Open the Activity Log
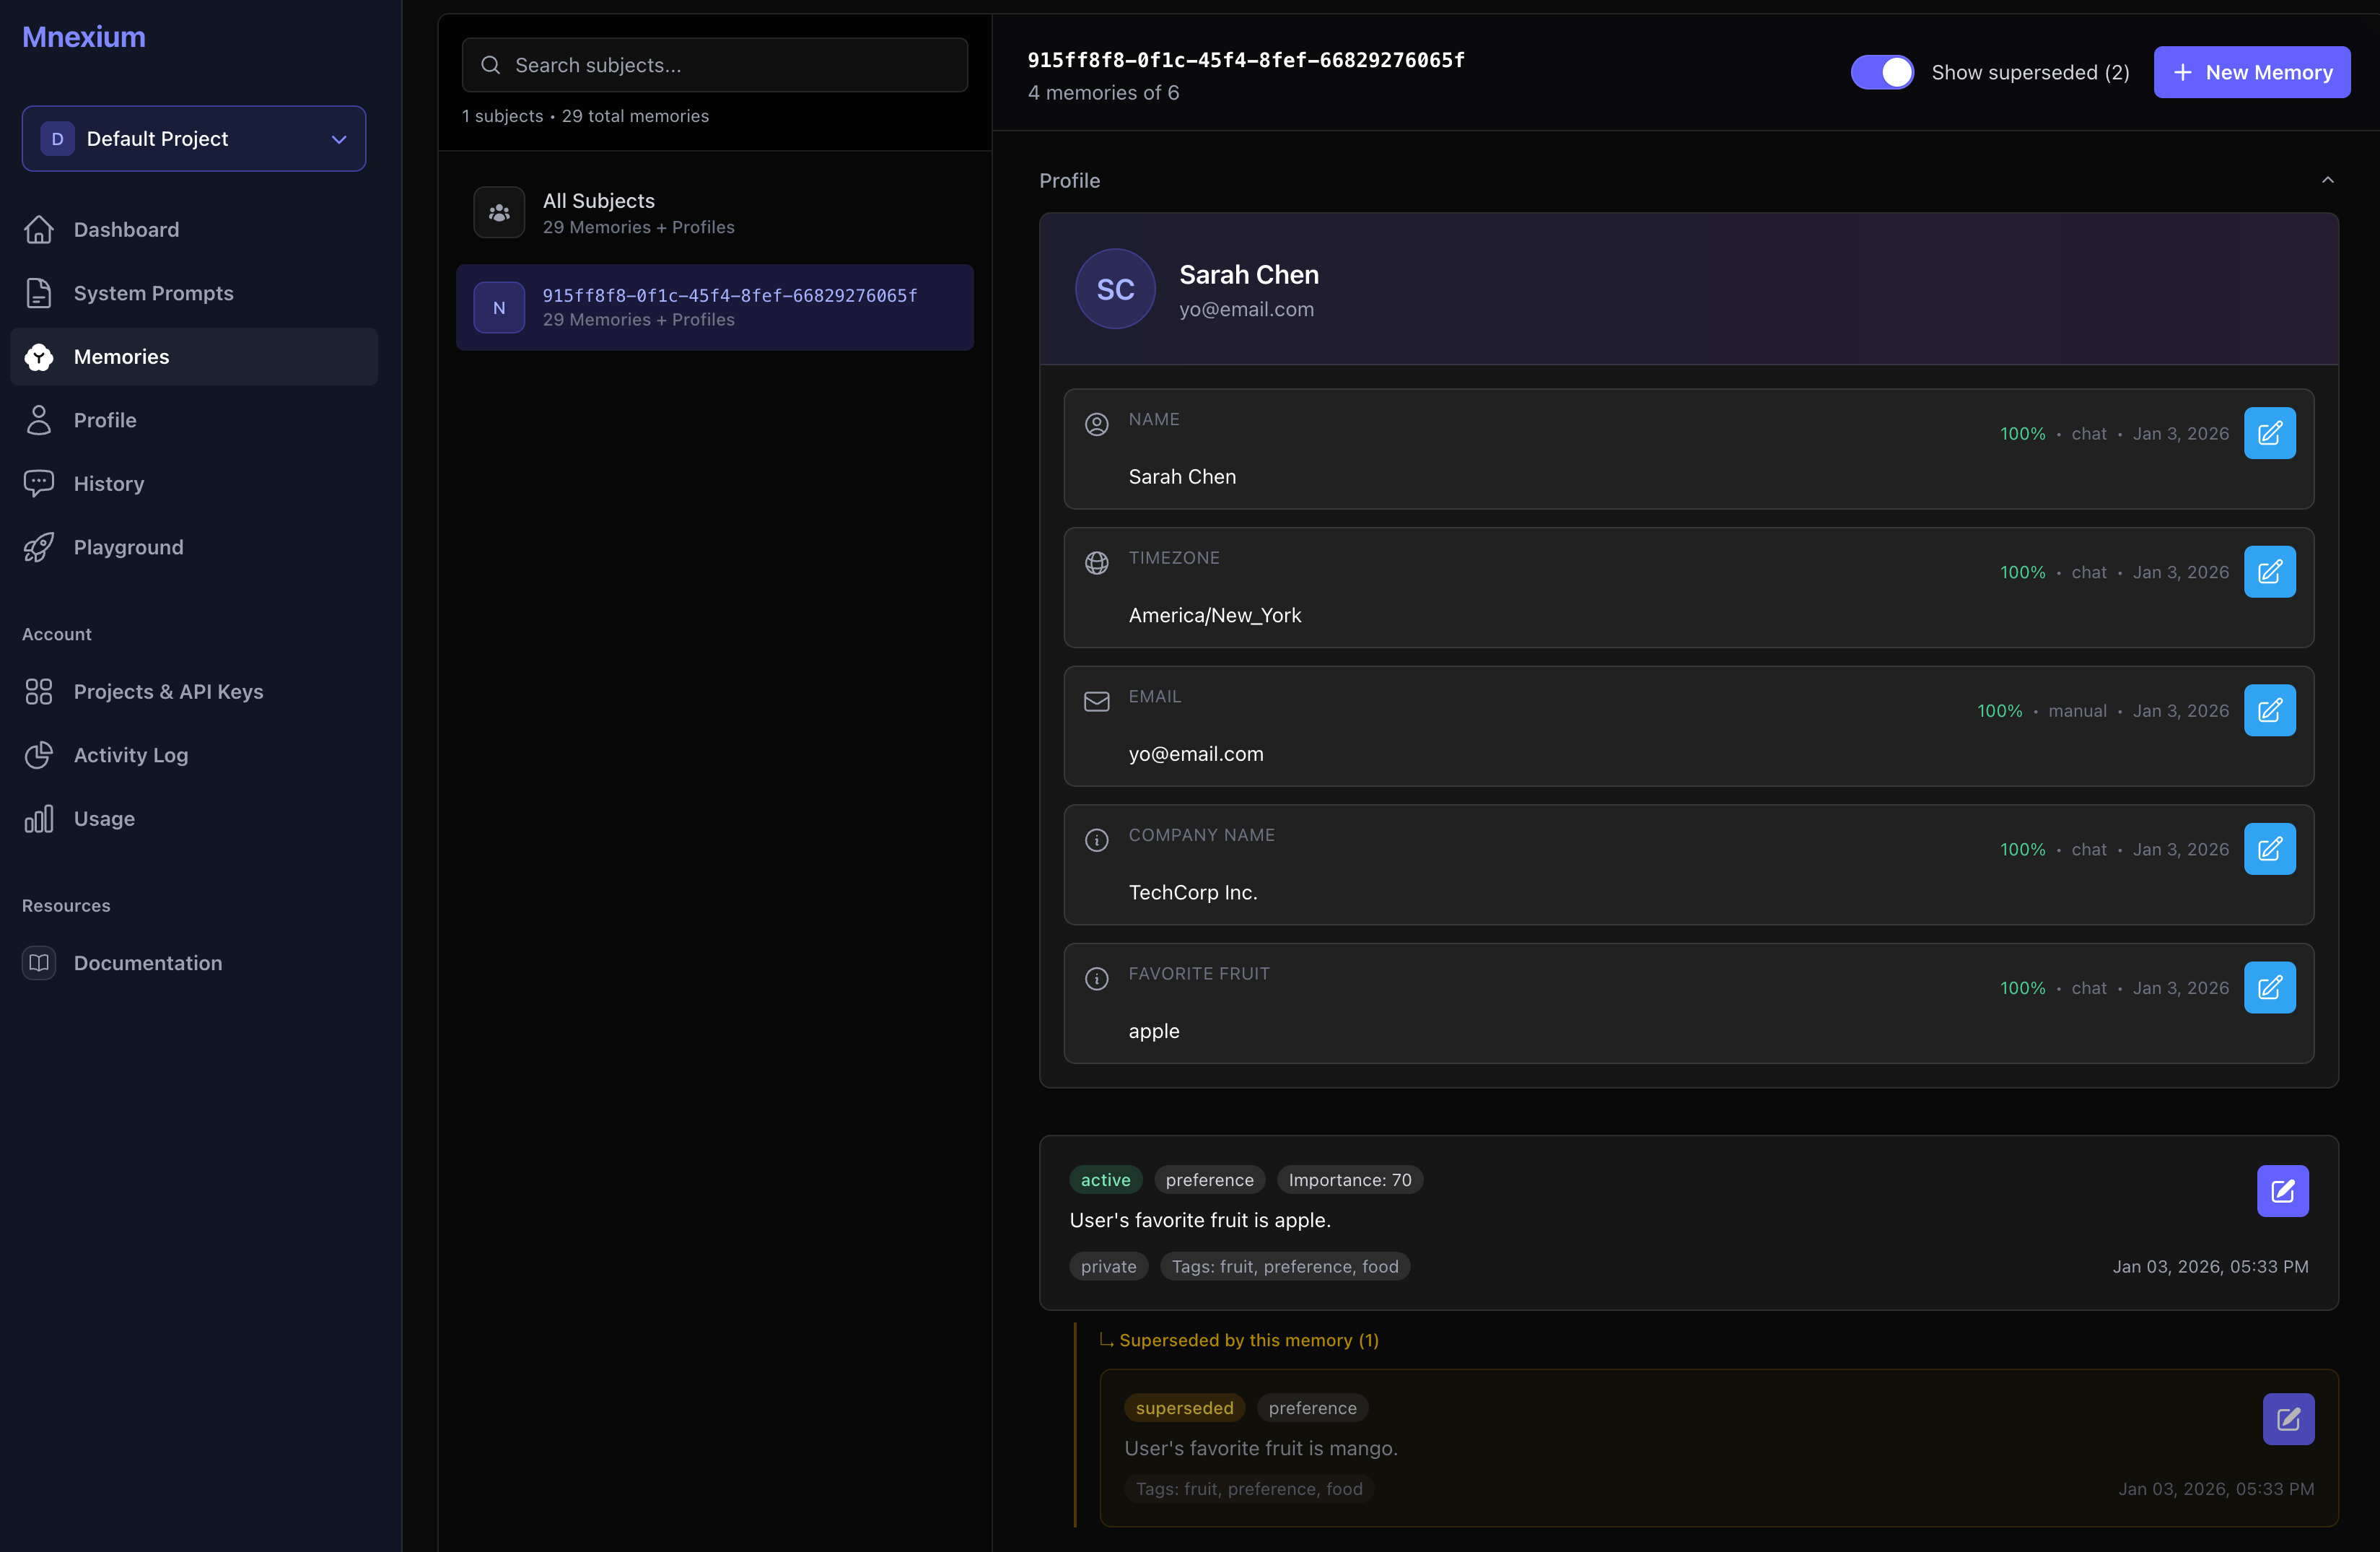The width and height of the screenshot is (2380, 1552). coord(130,755)
